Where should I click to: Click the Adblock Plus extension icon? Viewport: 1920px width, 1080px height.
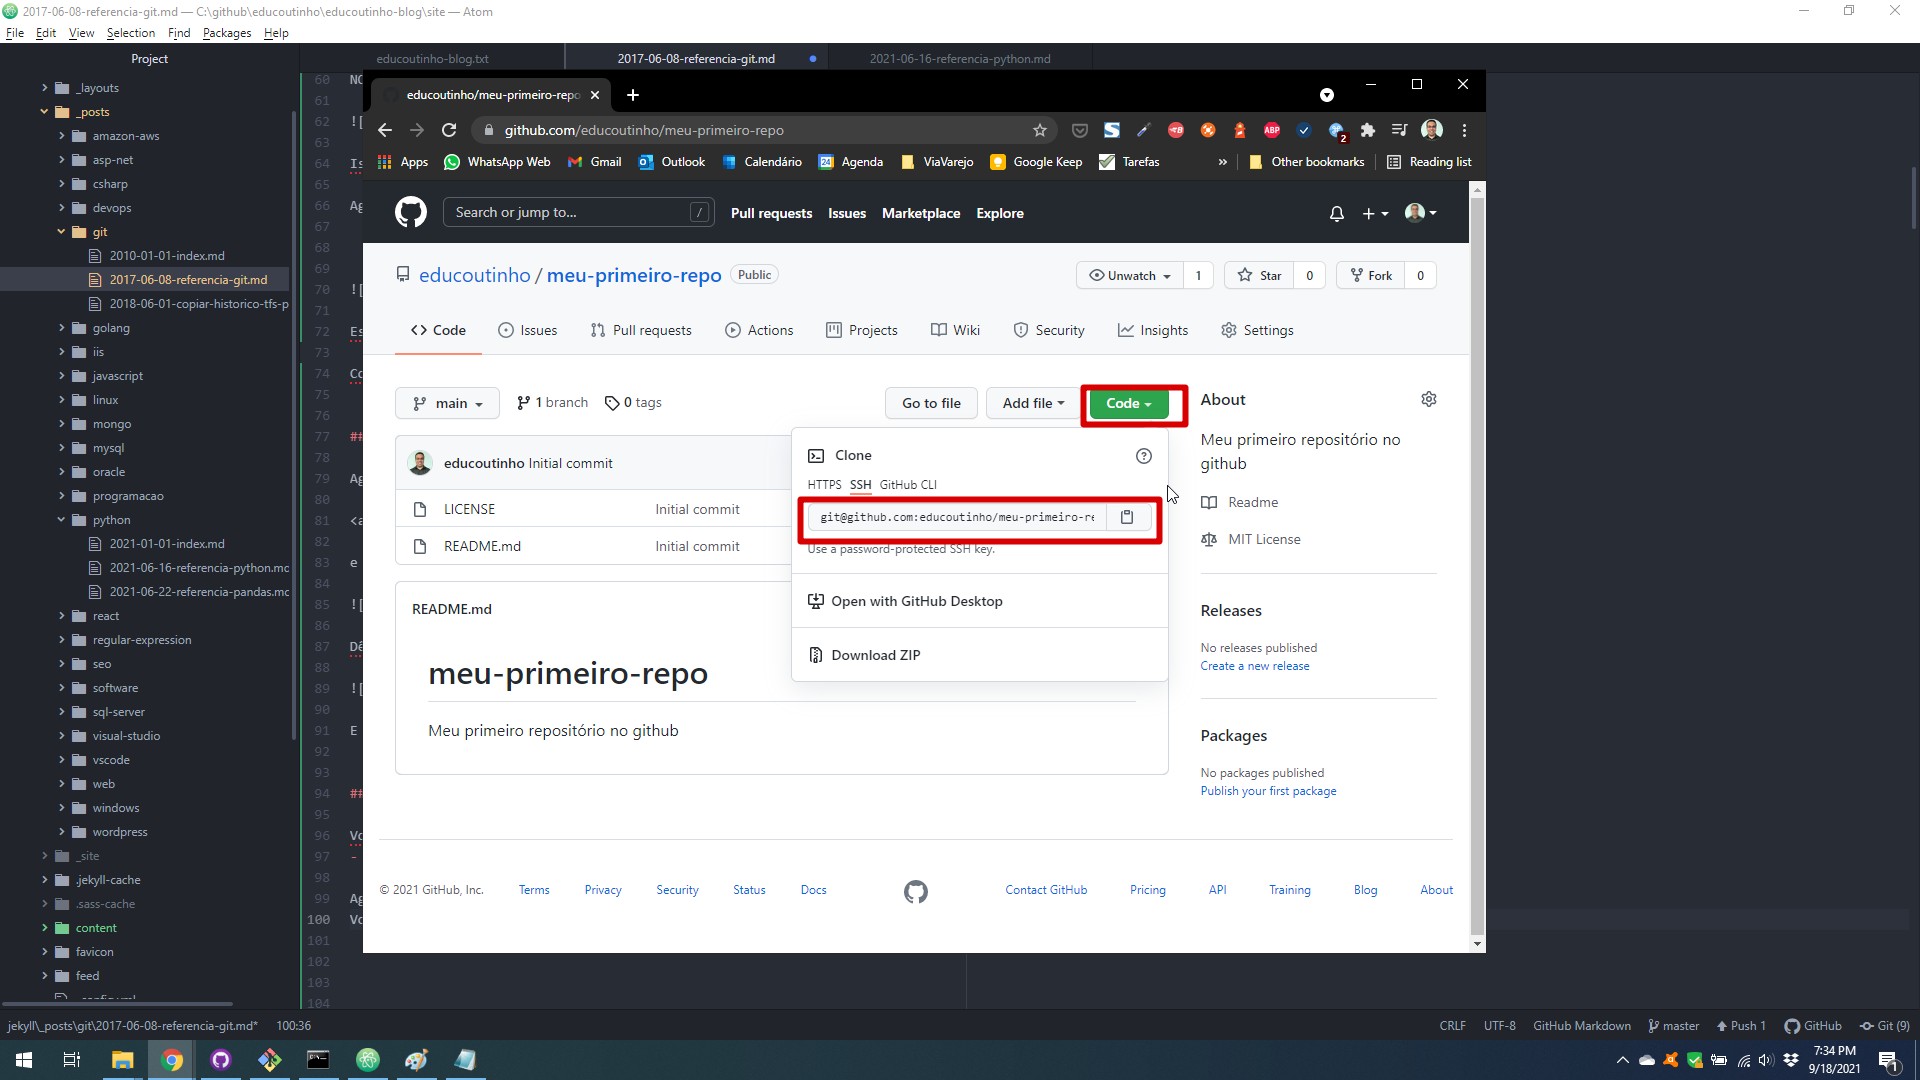1272,130
